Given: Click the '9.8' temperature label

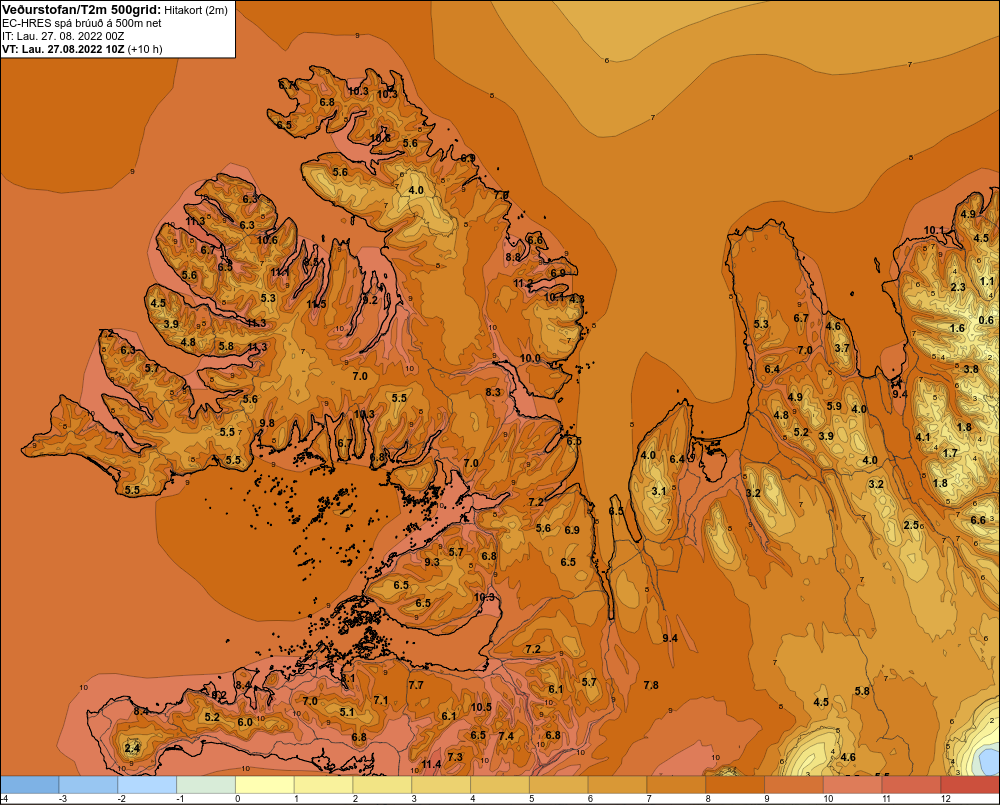Looking at the screenshot, I should pos(267,422).
